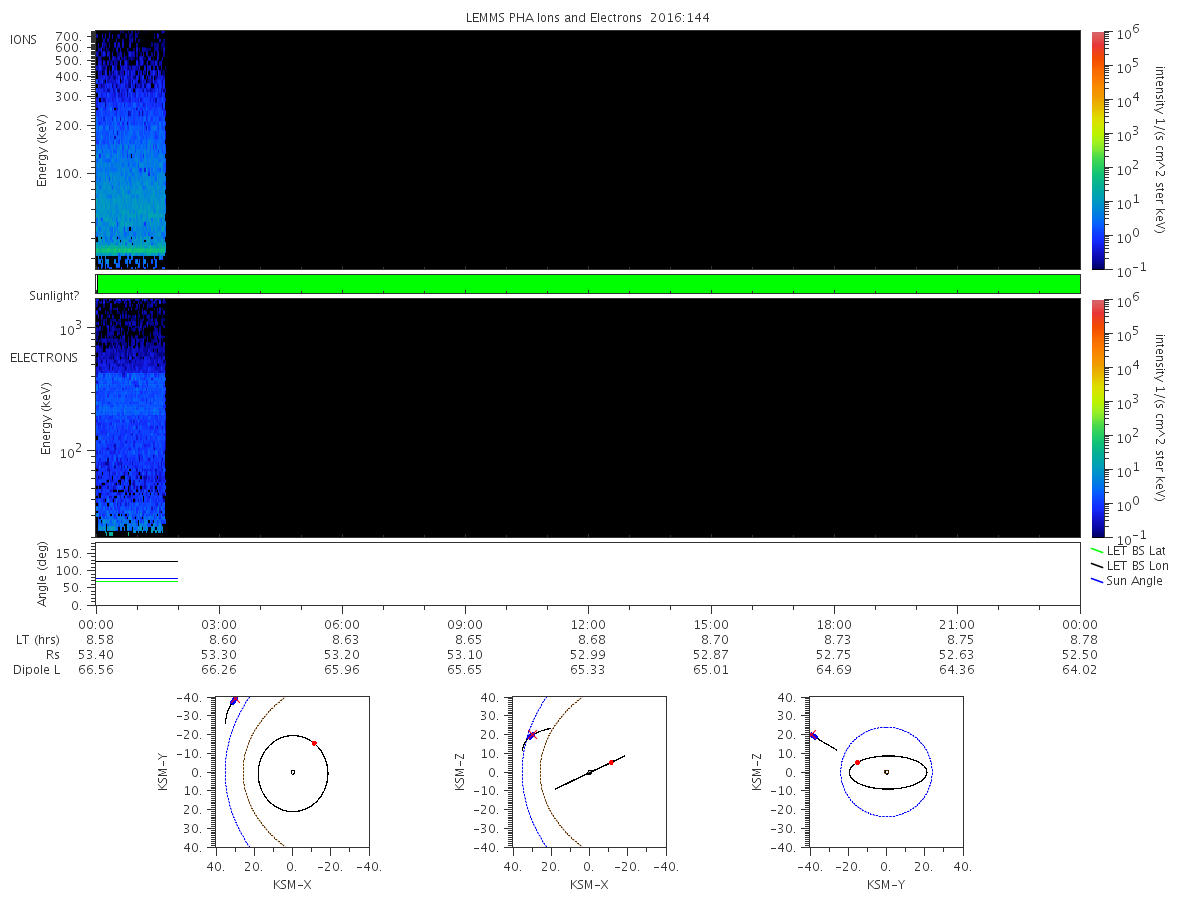Viewport: 1200px width, 900px height.
Task: Click the electrons spectrogram color bar
Action: pyautogui.click(x=1097, y=418)
